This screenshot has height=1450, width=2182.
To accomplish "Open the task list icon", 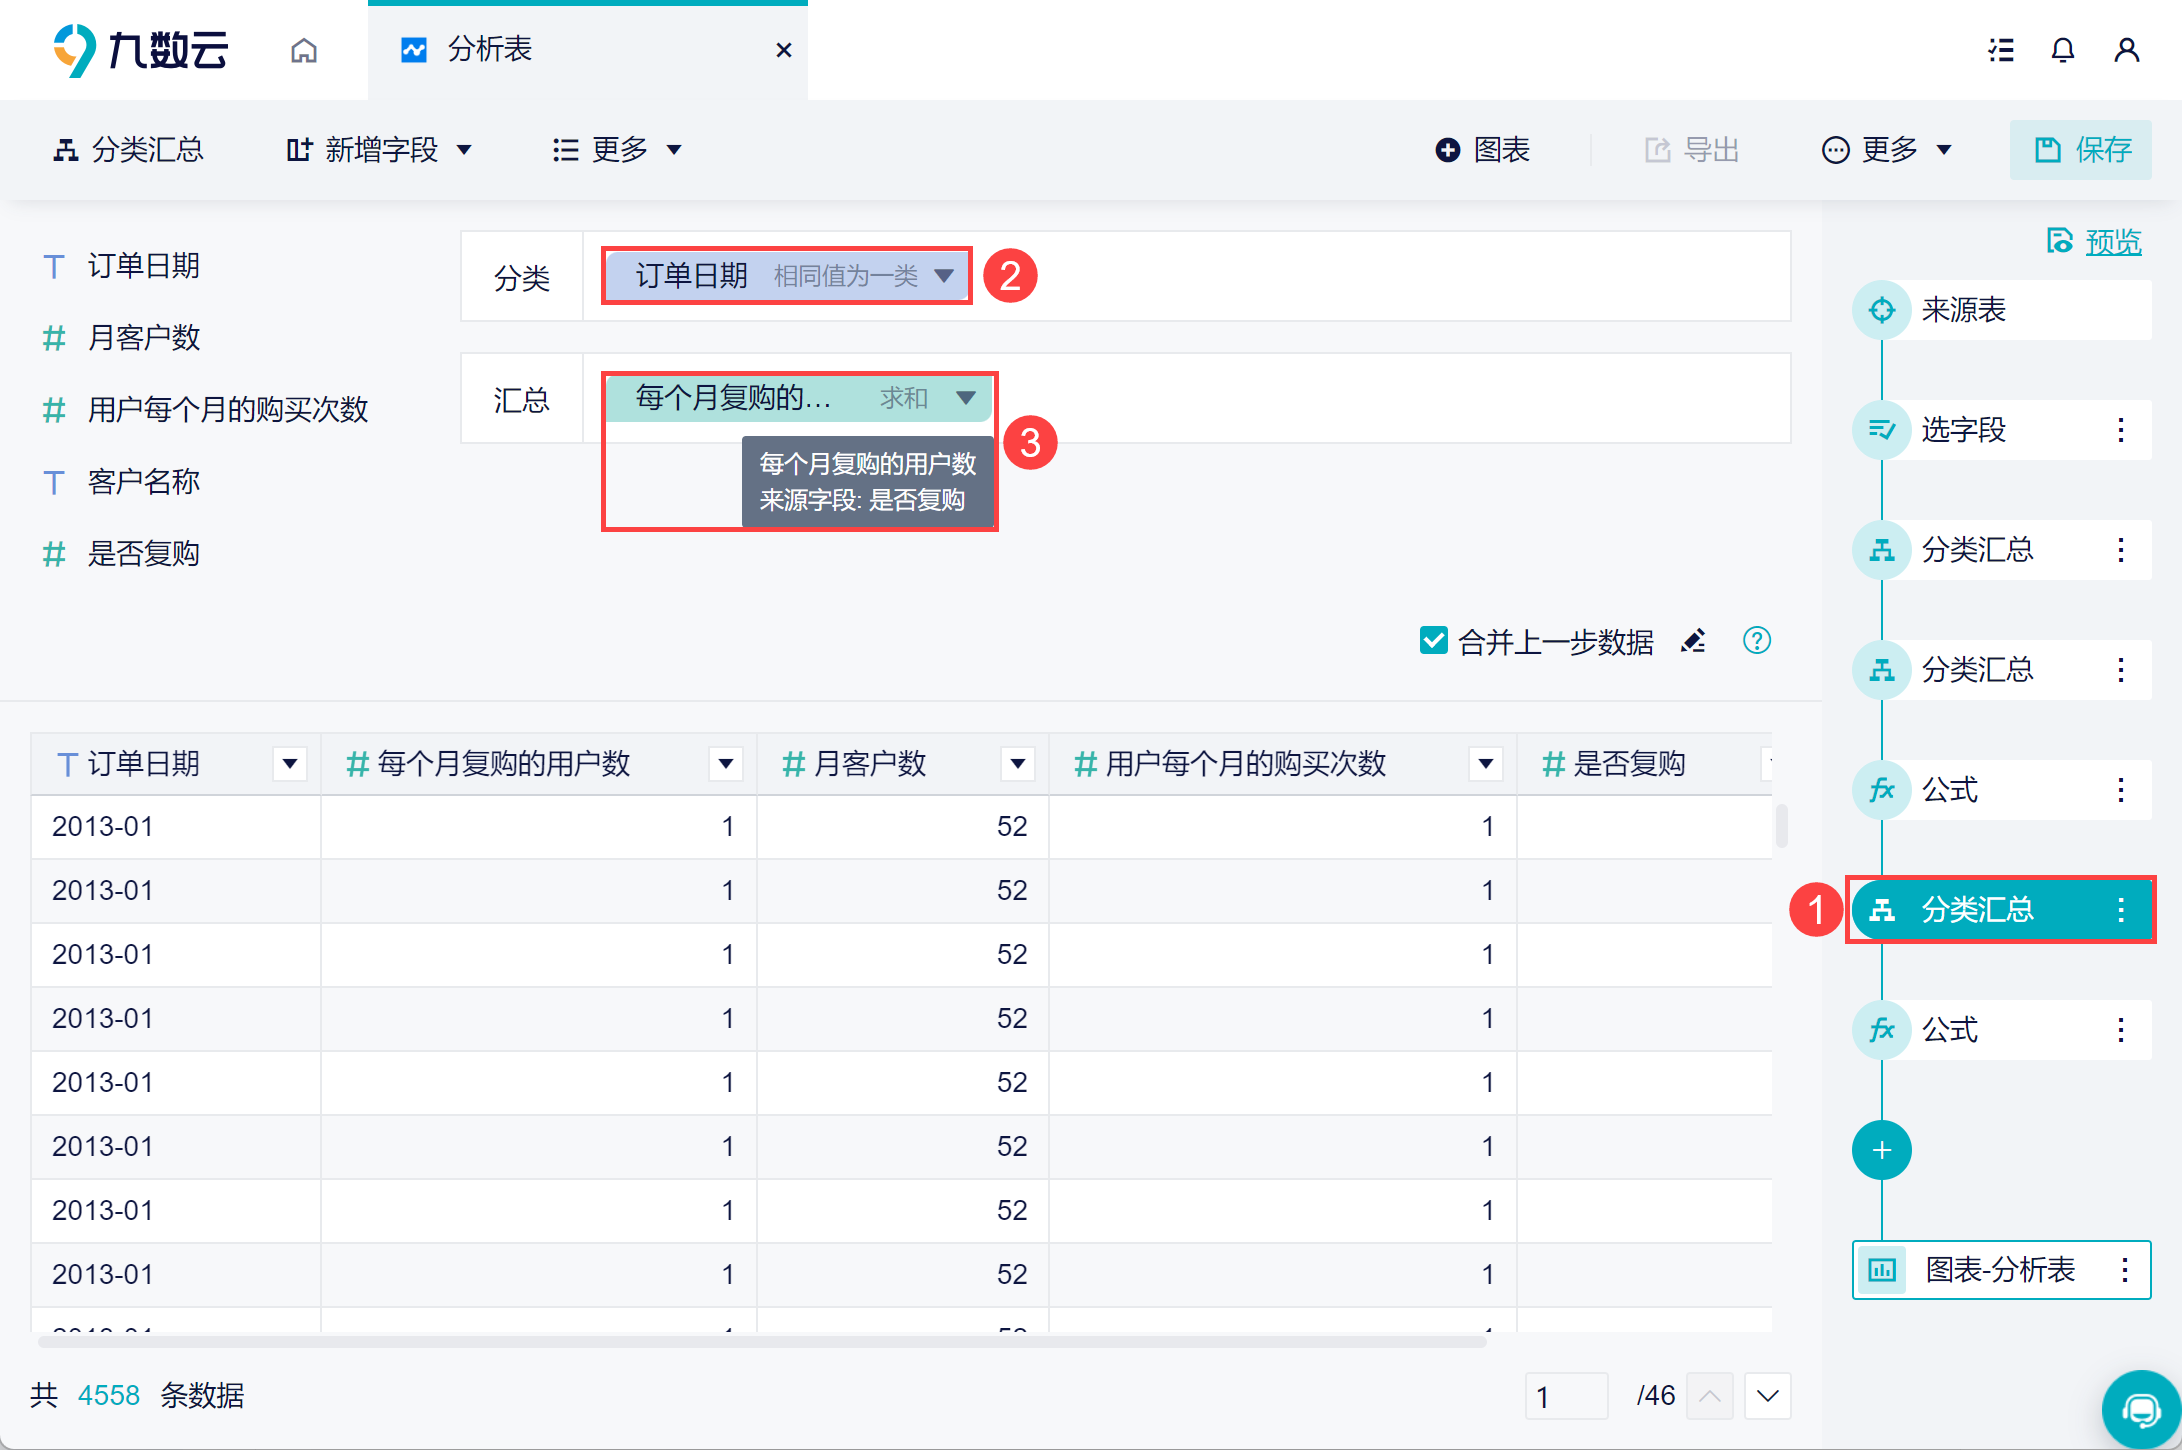I will [2000, 50].
